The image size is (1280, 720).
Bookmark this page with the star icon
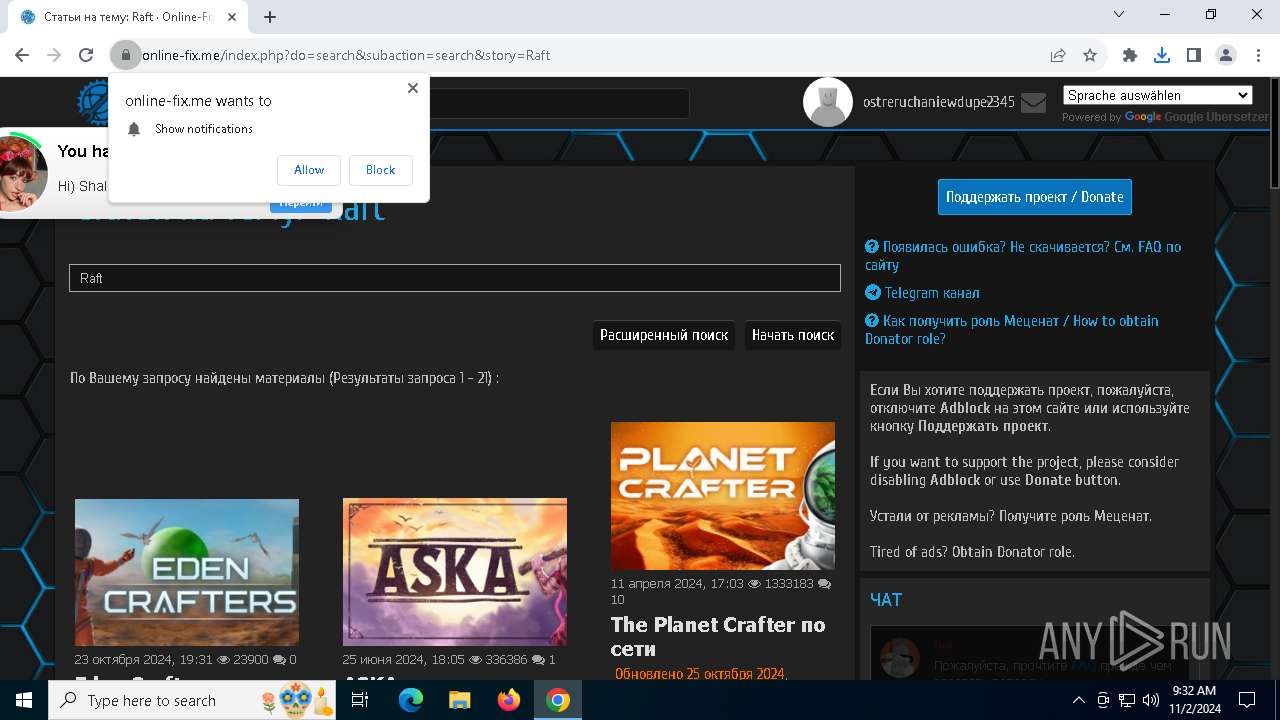pos(1090,55)
